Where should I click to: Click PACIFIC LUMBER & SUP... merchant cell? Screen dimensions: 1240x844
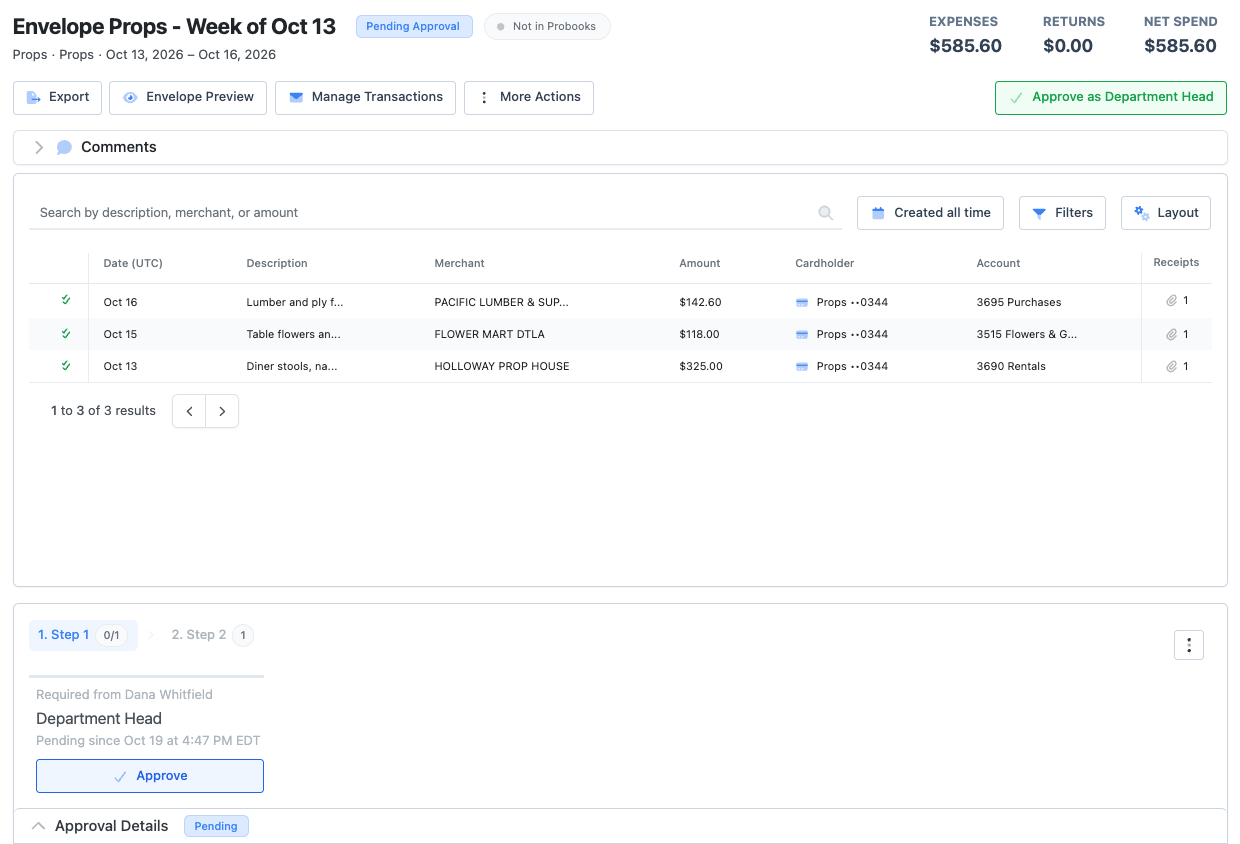pyautogui.click(x=503, y=302)
